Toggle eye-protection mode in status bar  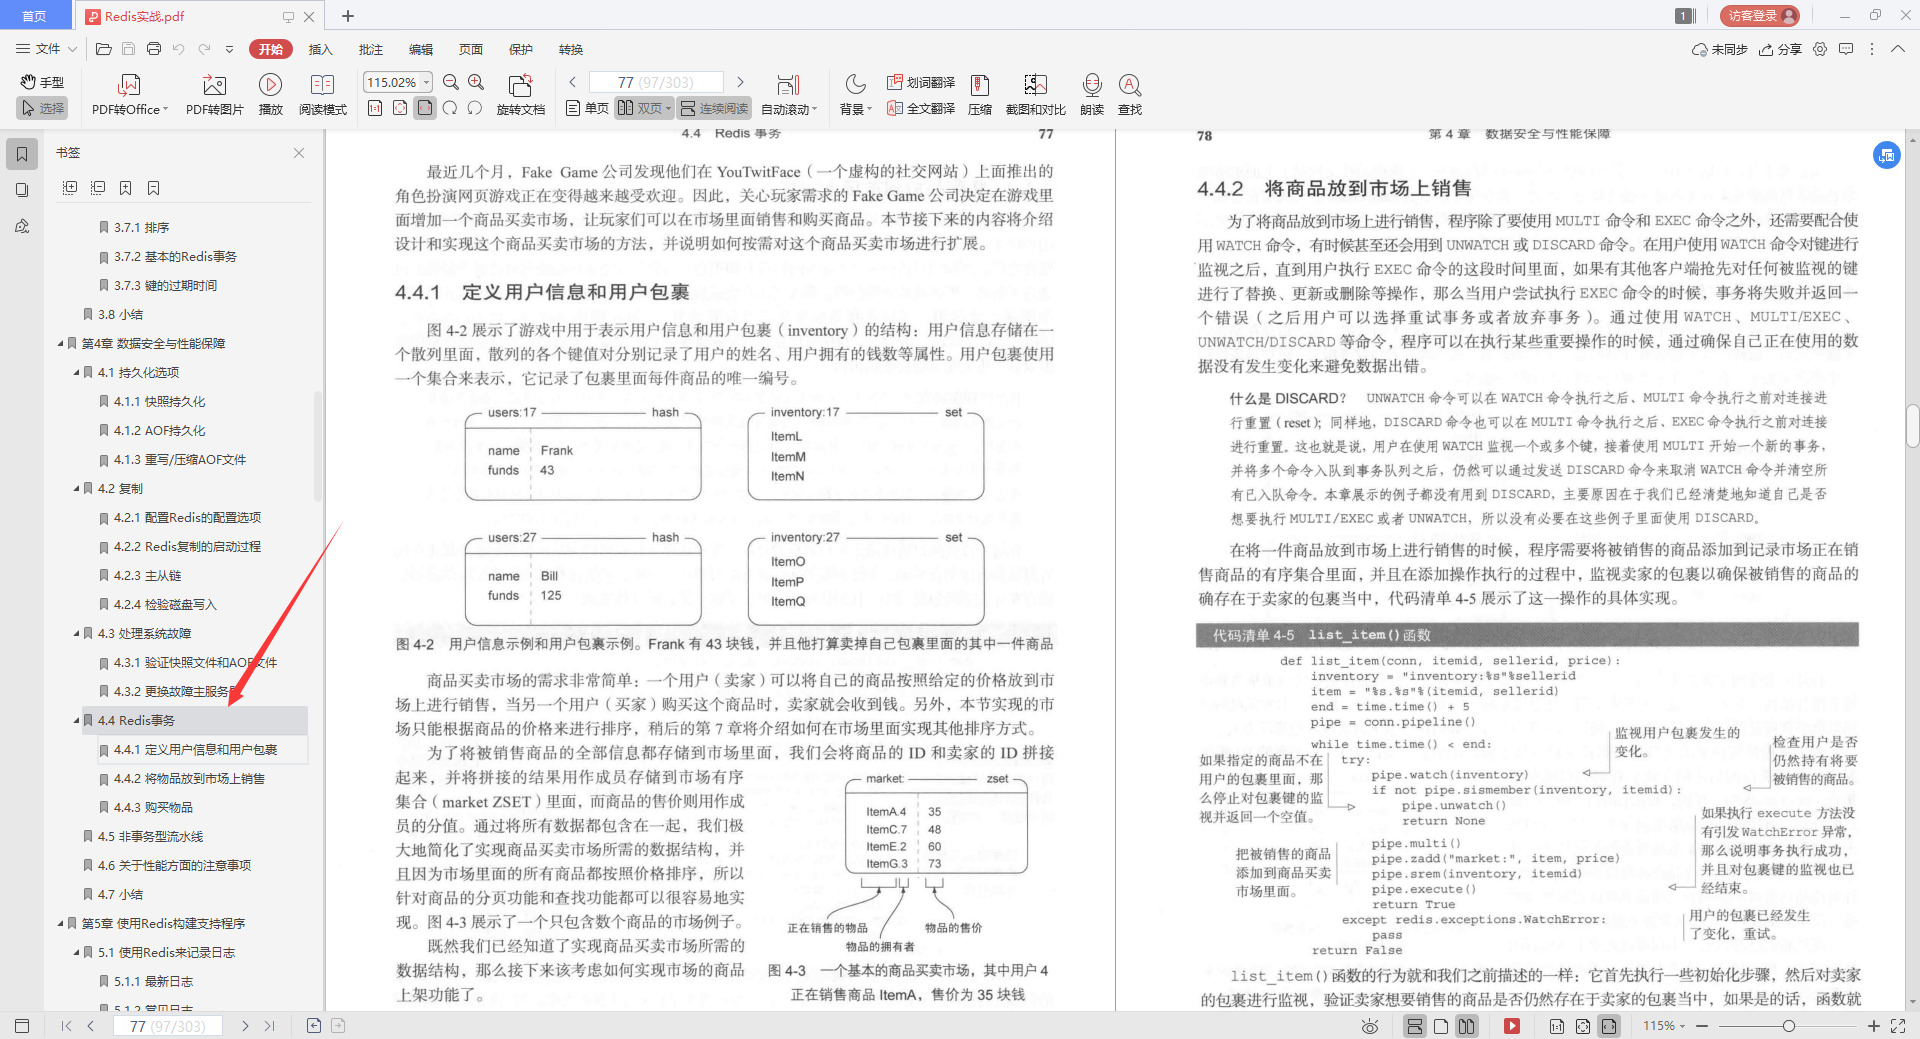coord(1368,1026)
